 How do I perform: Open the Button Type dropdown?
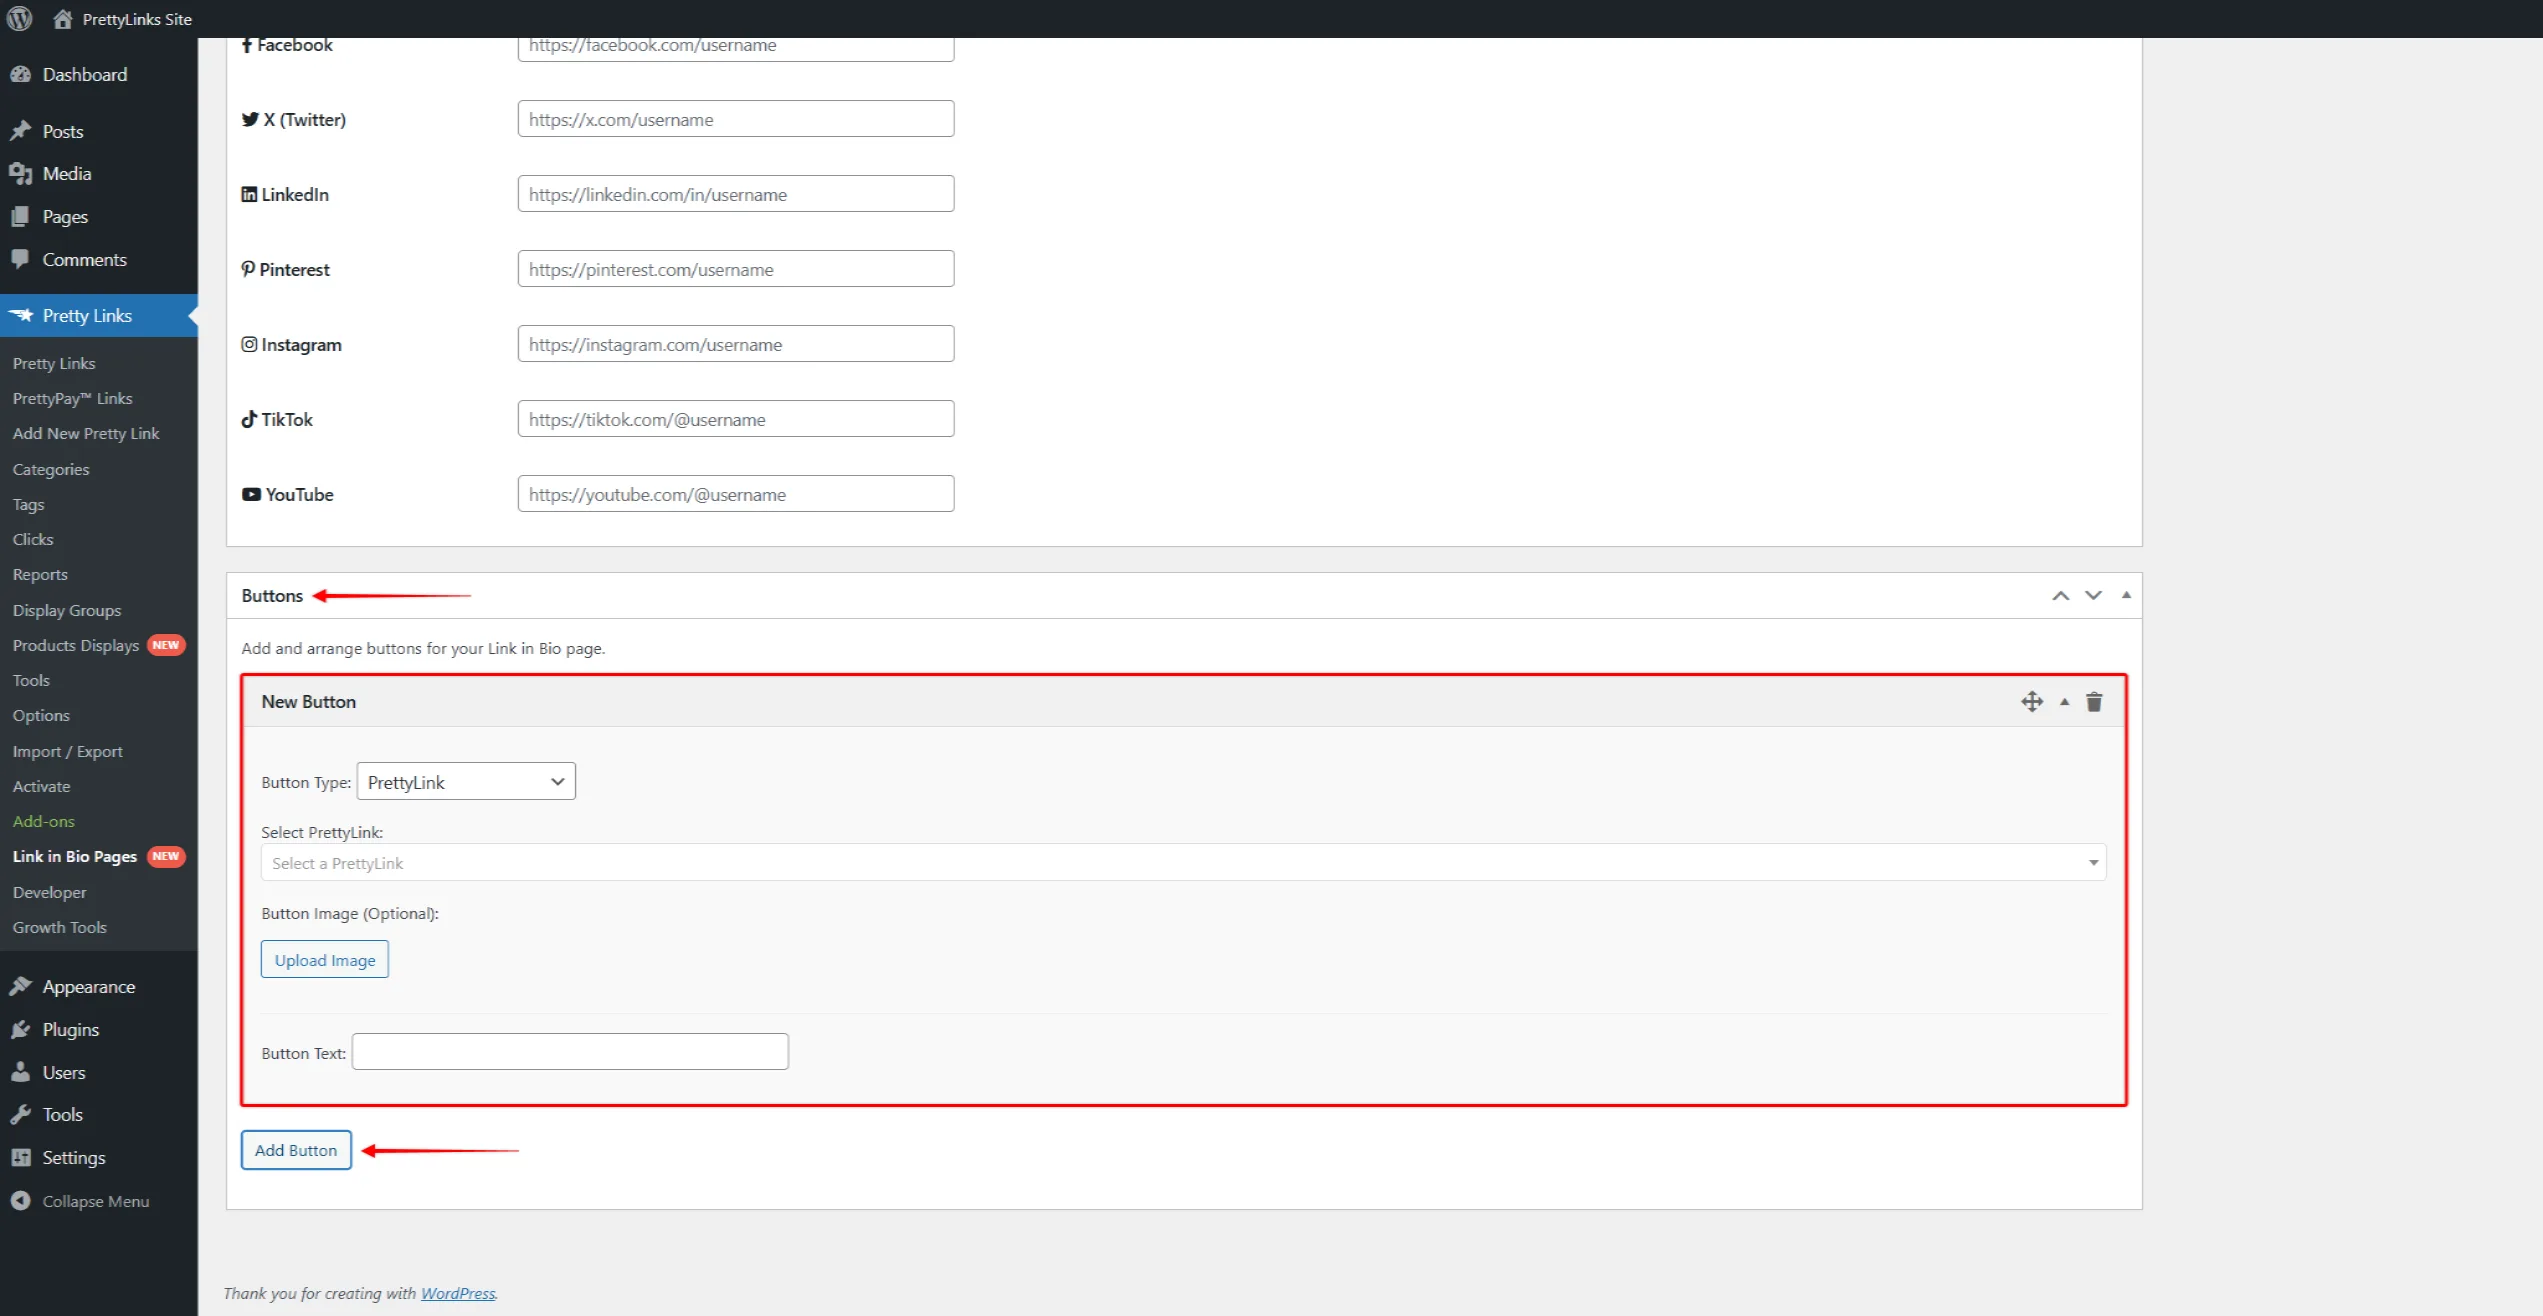466,782
